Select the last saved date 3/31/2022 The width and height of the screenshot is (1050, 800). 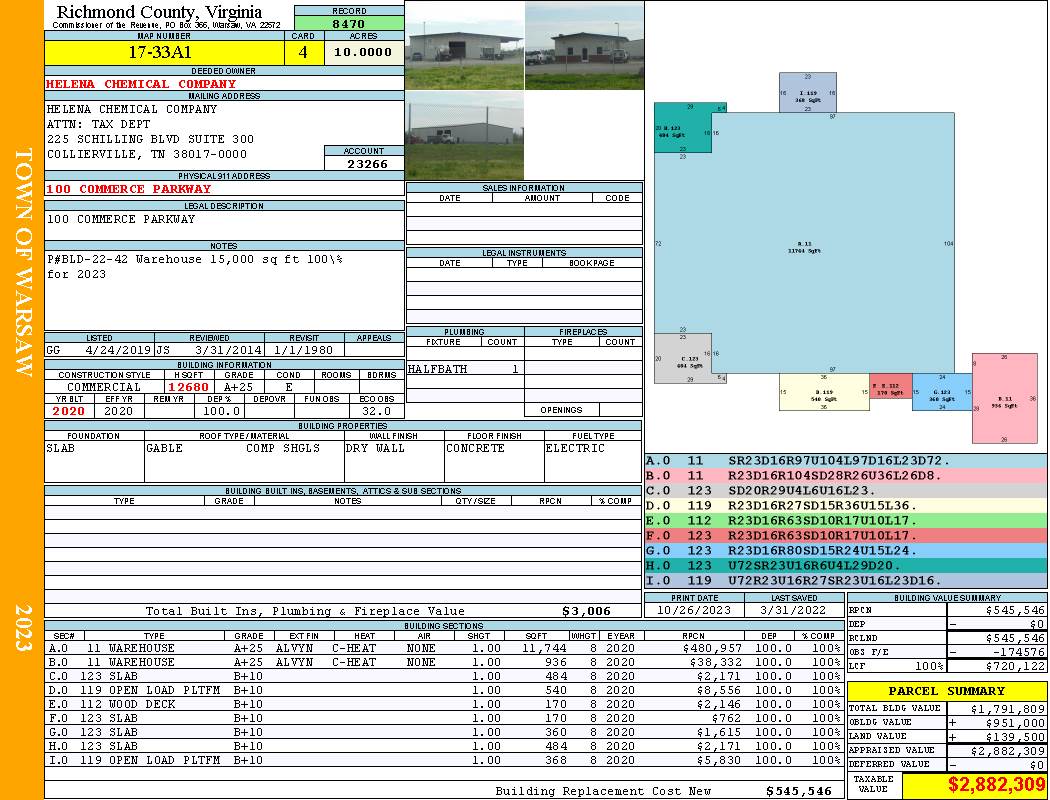click(x=794, y=610)
